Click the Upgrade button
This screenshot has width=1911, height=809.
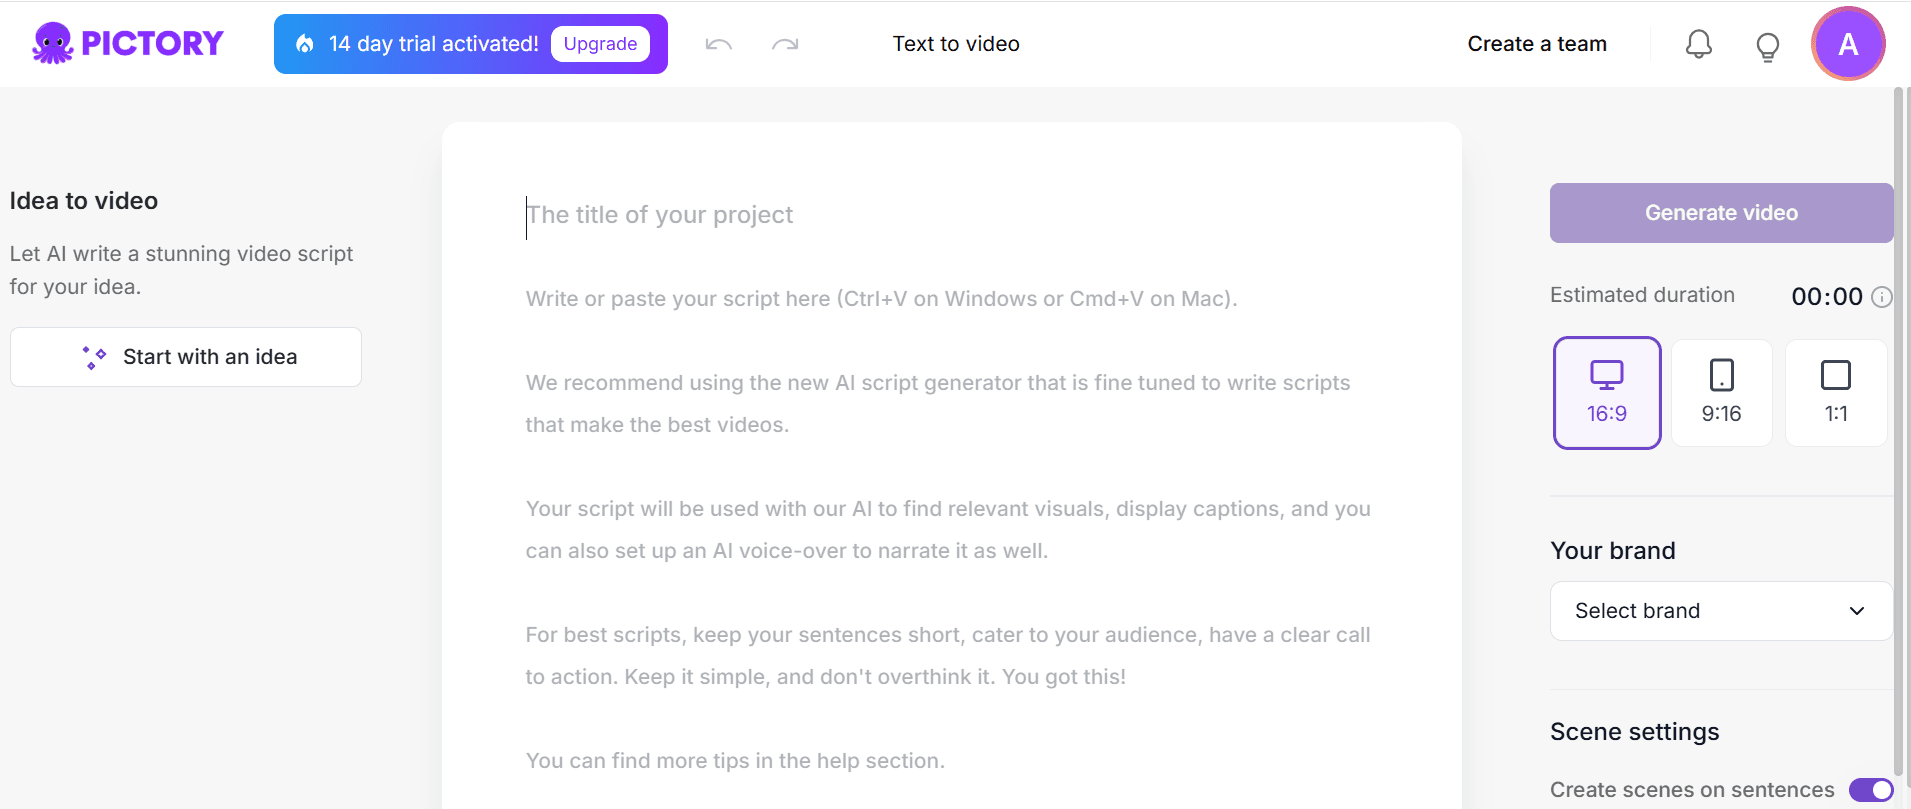600,44
